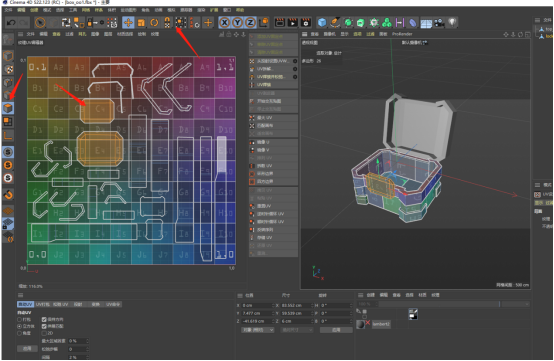This screenshot has width=554, height=361.
Task: Open the size mode dropdown in coordinates
Action: point(297,330)
